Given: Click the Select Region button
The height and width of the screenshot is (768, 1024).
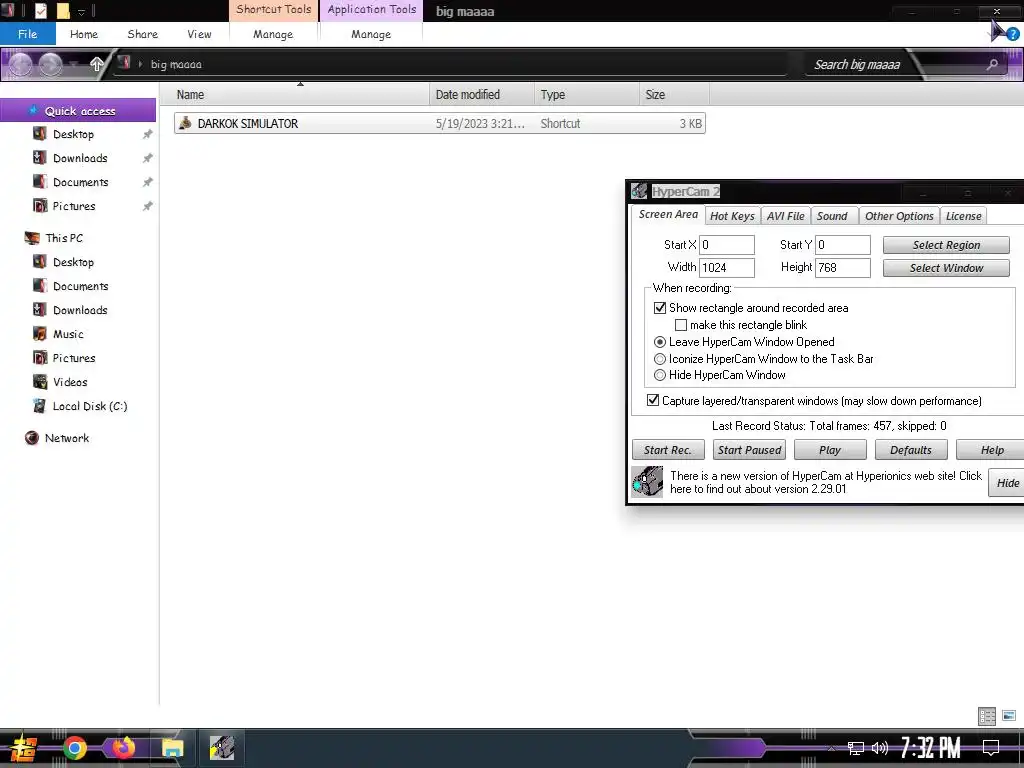Looking at the screenshot, I should coord(946,245).
